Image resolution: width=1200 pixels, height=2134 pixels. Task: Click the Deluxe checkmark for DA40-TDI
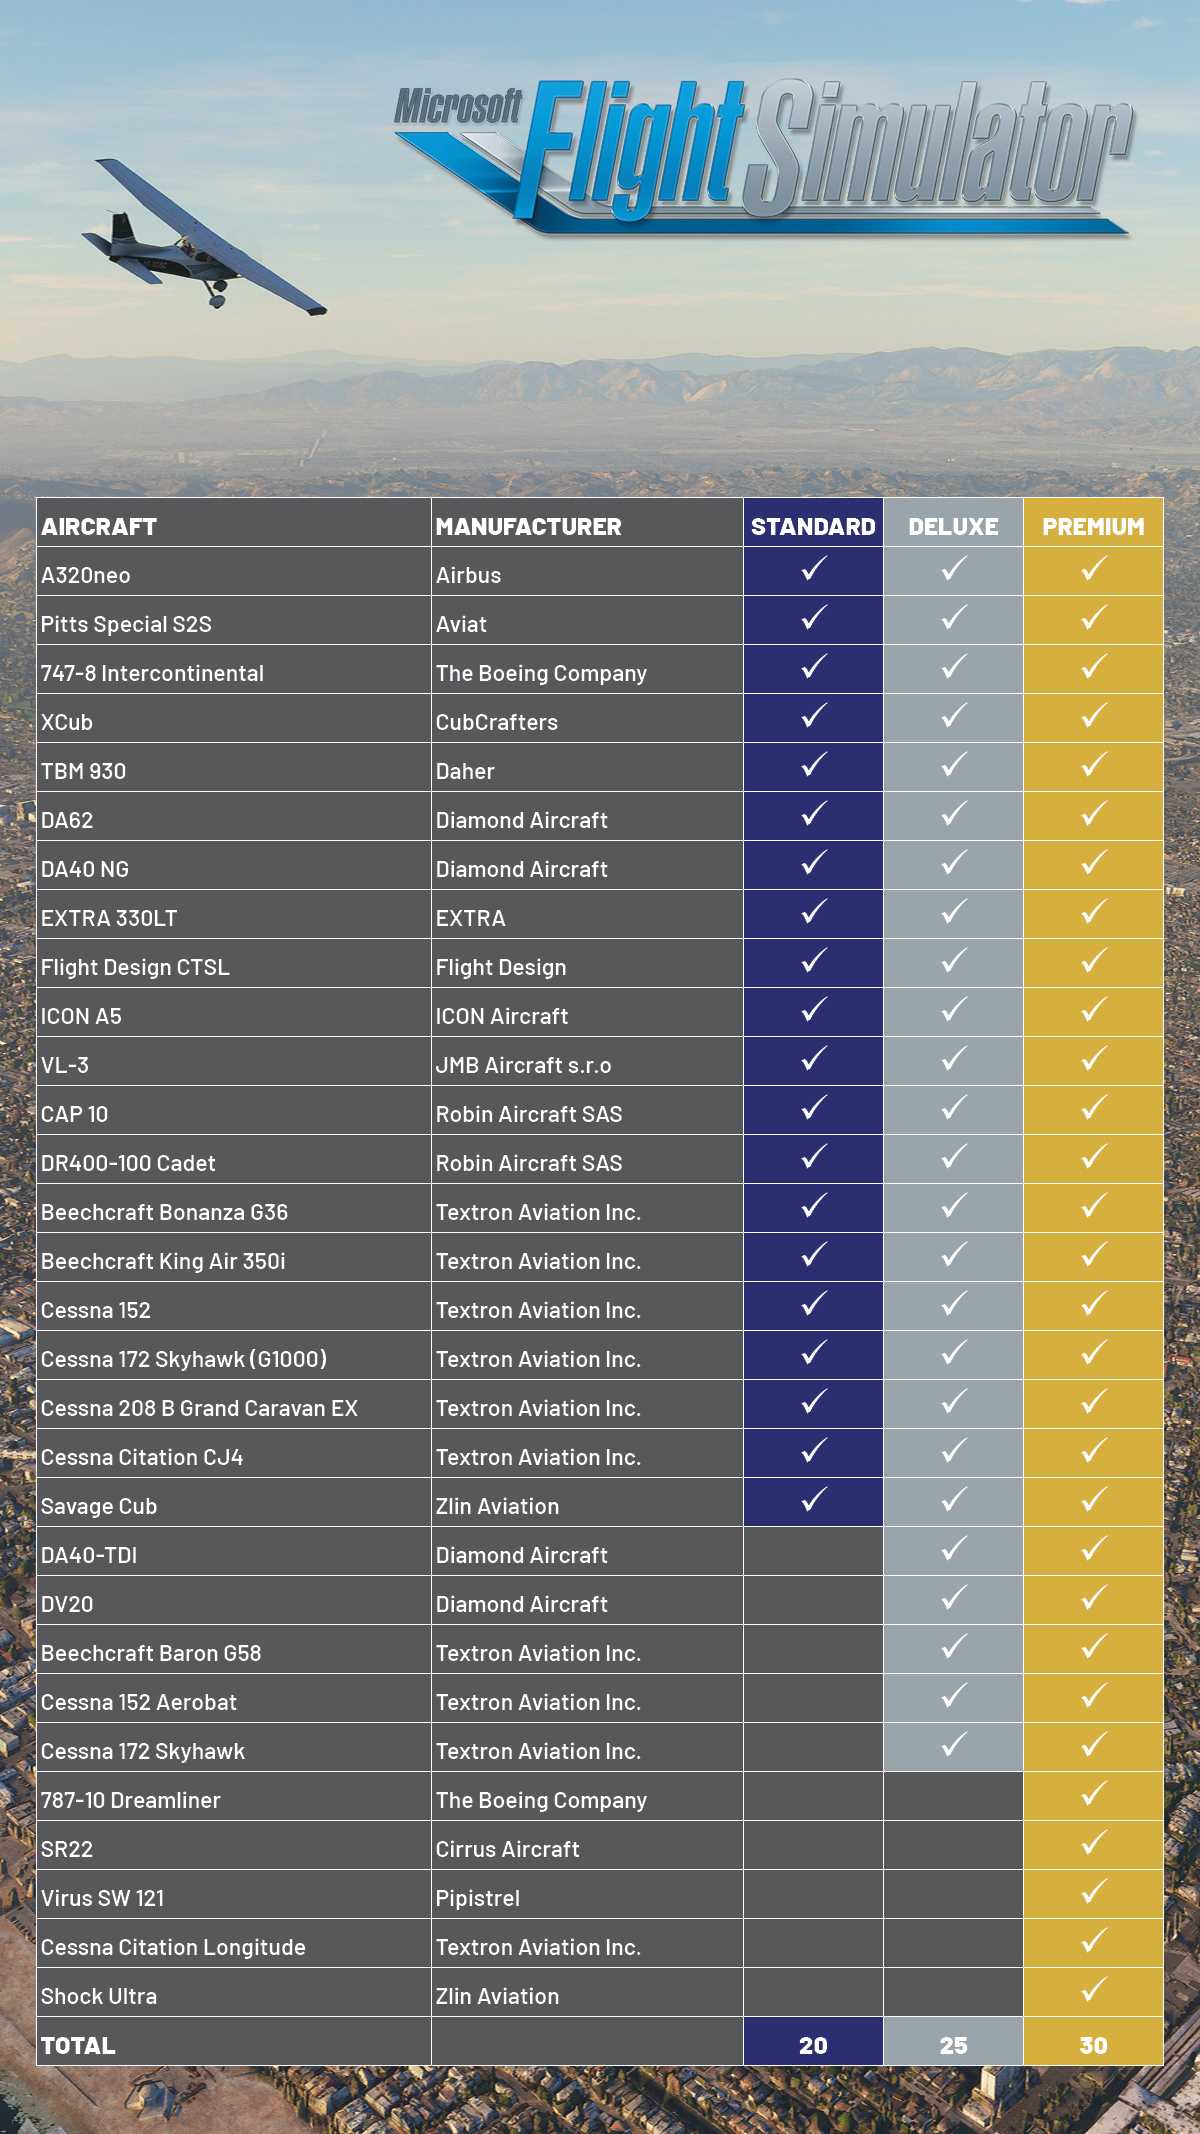click(954, 1550)
